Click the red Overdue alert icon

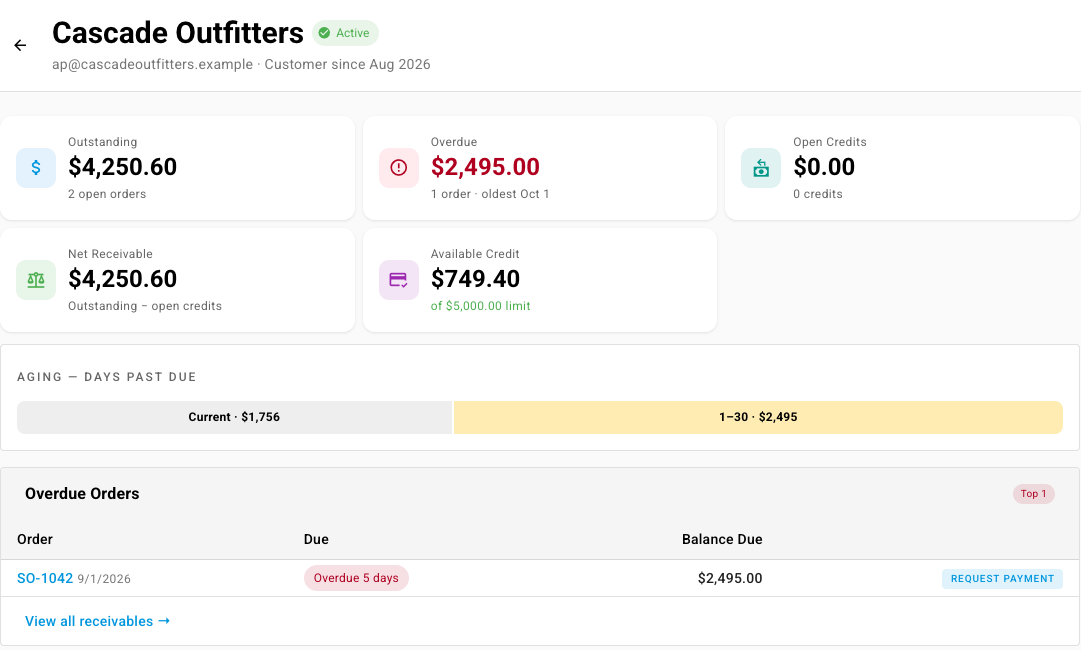[398, 167]
